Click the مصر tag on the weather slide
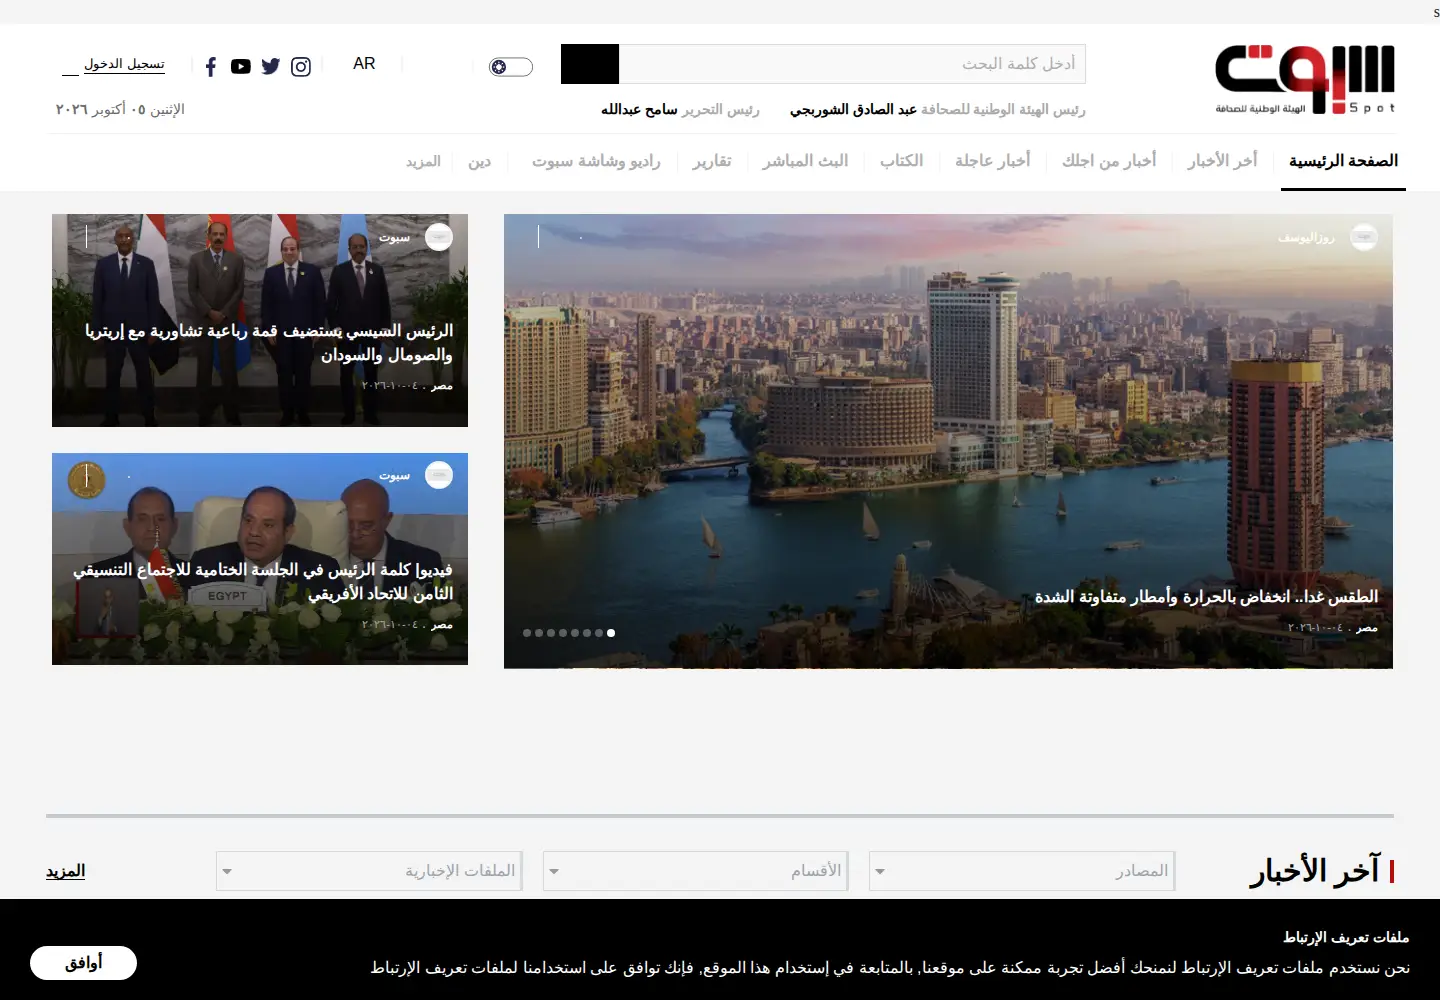The width and height of the screenshot is (1440, 1000). 1367,628
